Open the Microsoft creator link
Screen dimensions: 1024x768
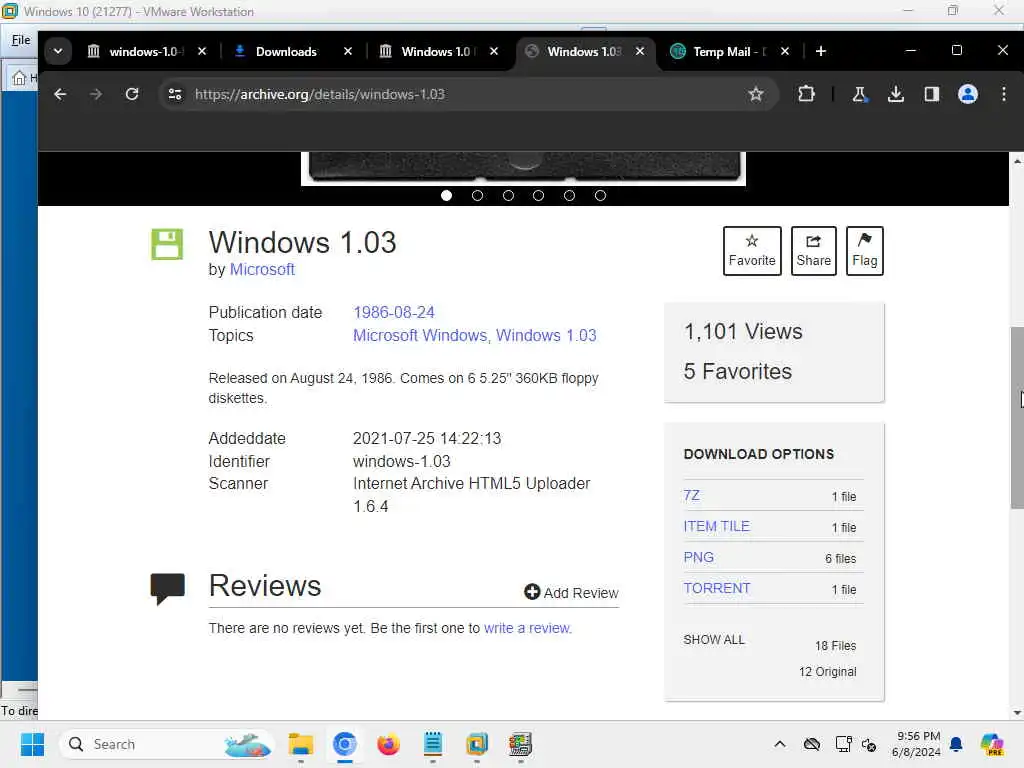pyautogui.click(x=262, y=270)
